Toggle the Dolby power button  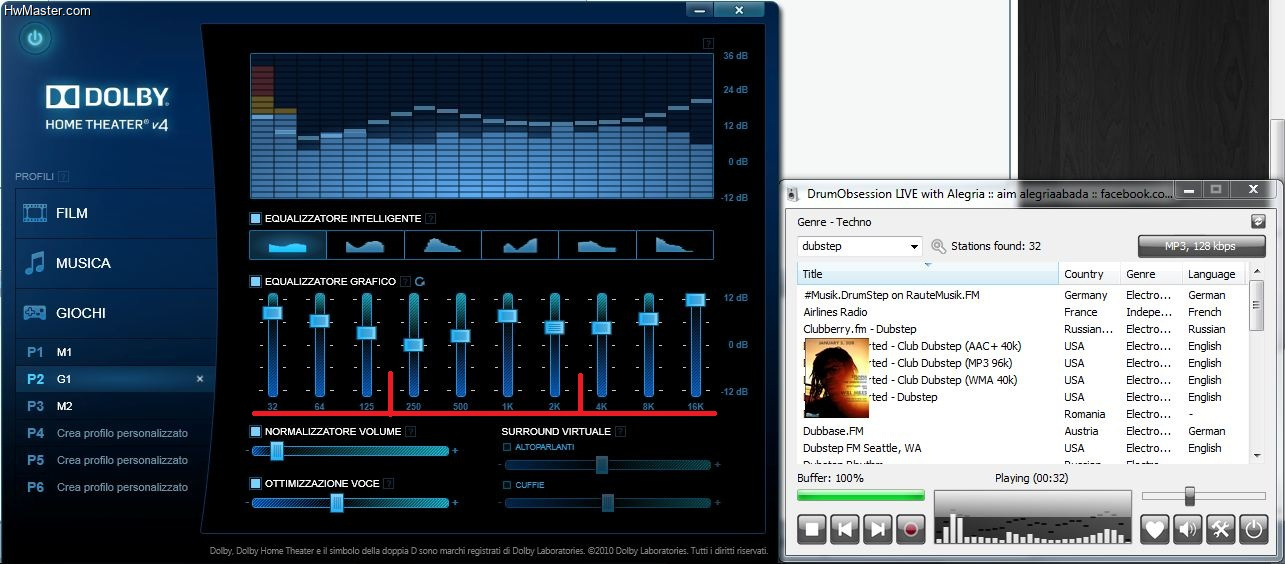point(35,39)
